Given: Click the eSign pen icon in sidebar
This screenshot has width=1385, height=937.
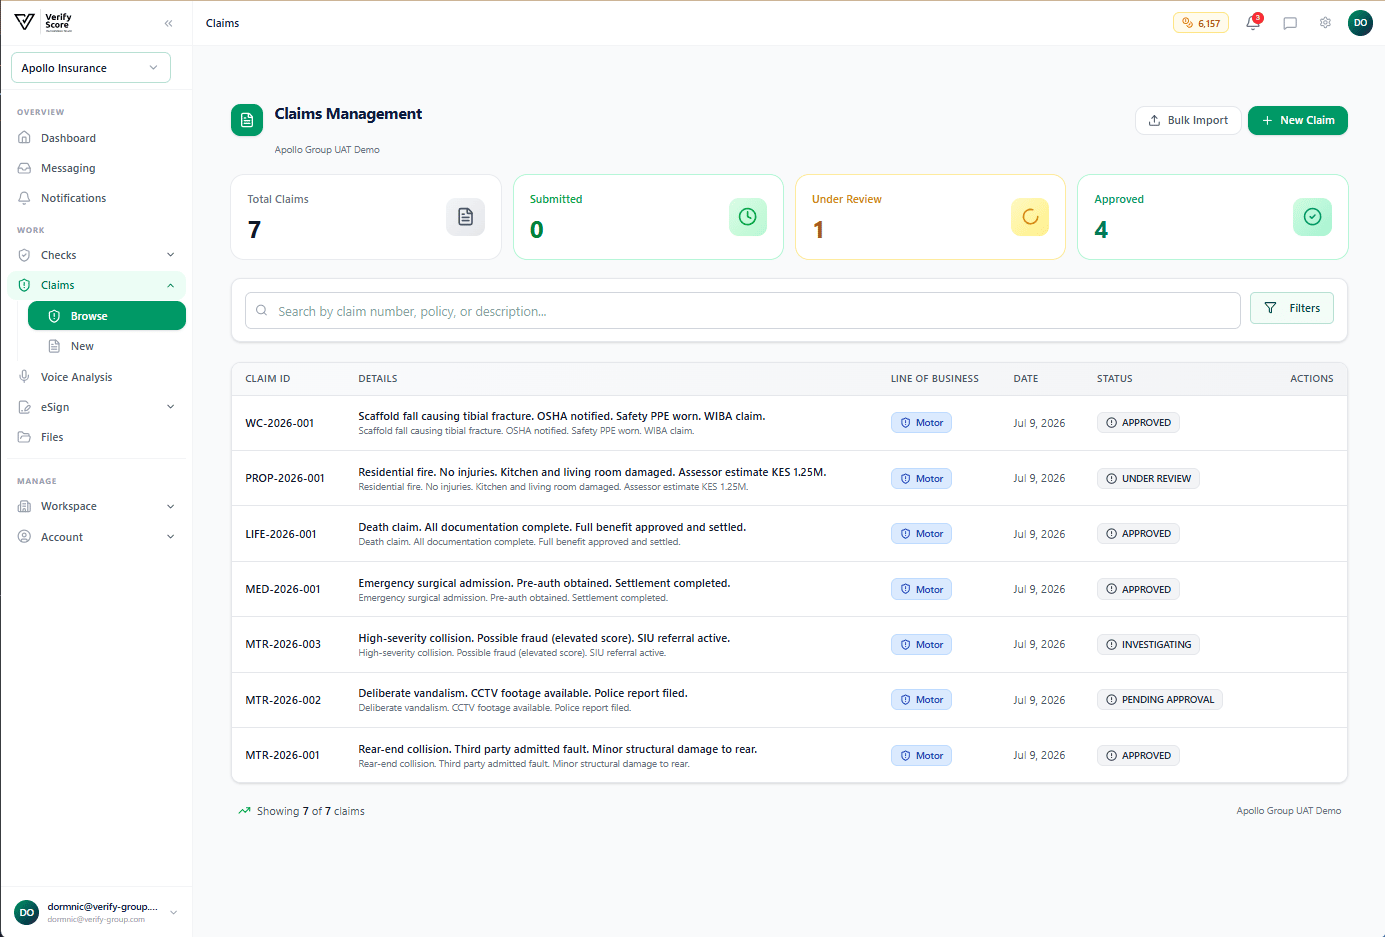Looking at the screenshot, I should (25, 407).
